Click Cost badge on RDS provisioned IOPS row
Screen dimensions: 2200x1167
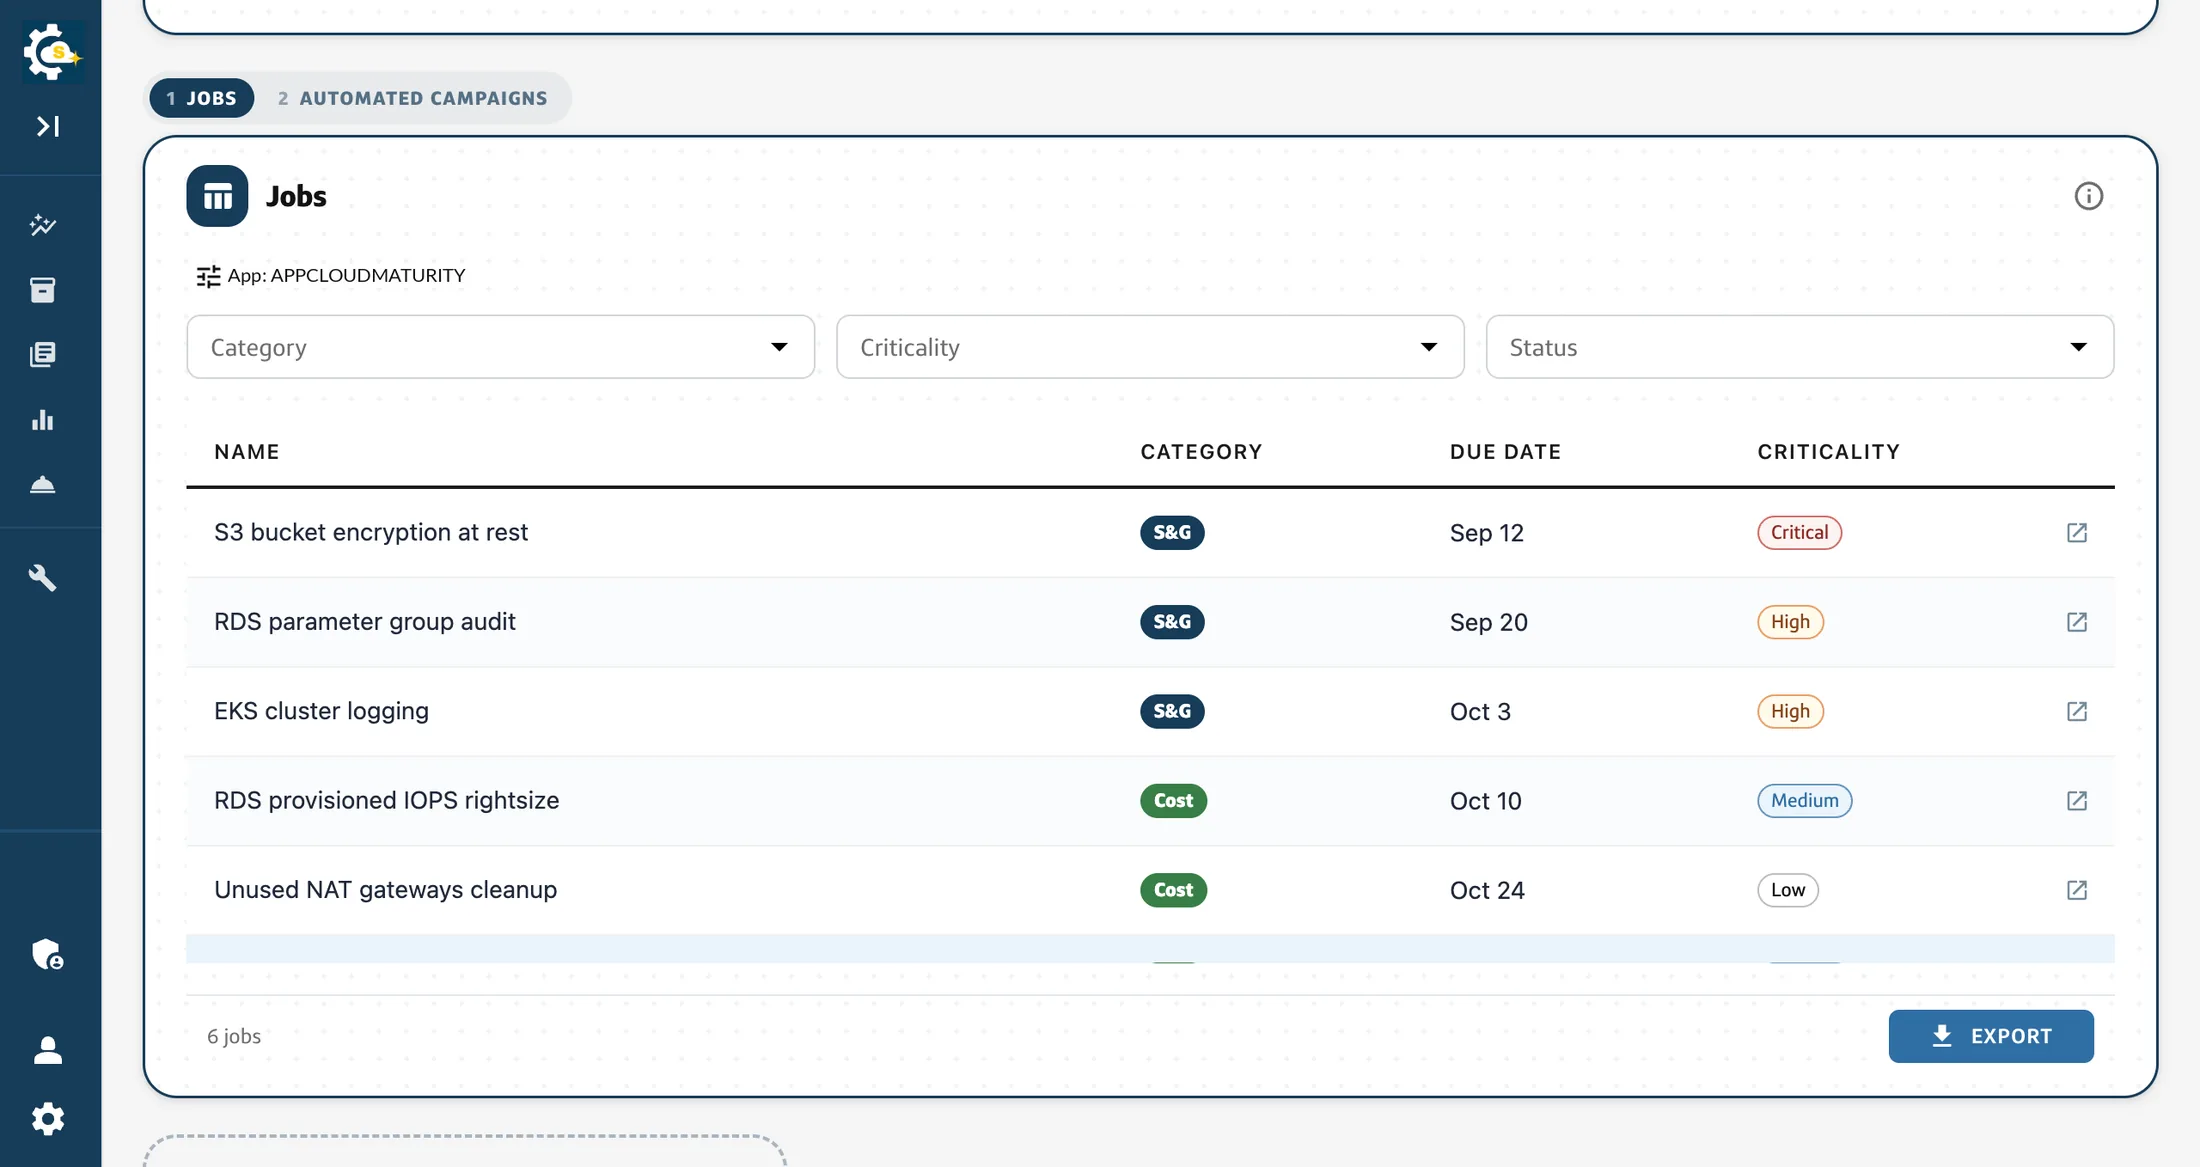pyautogui.click(x=1173, y=801)
